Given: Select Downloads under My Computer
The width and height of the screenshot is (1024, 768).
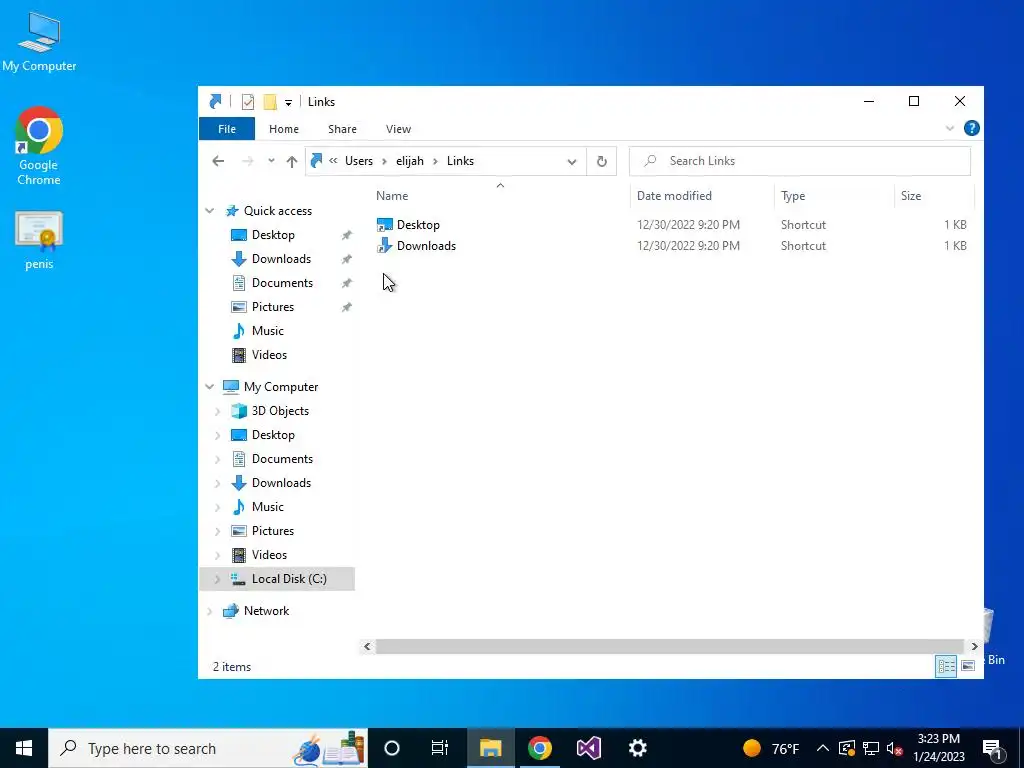Looking at the screenshot, I should 281,483.
